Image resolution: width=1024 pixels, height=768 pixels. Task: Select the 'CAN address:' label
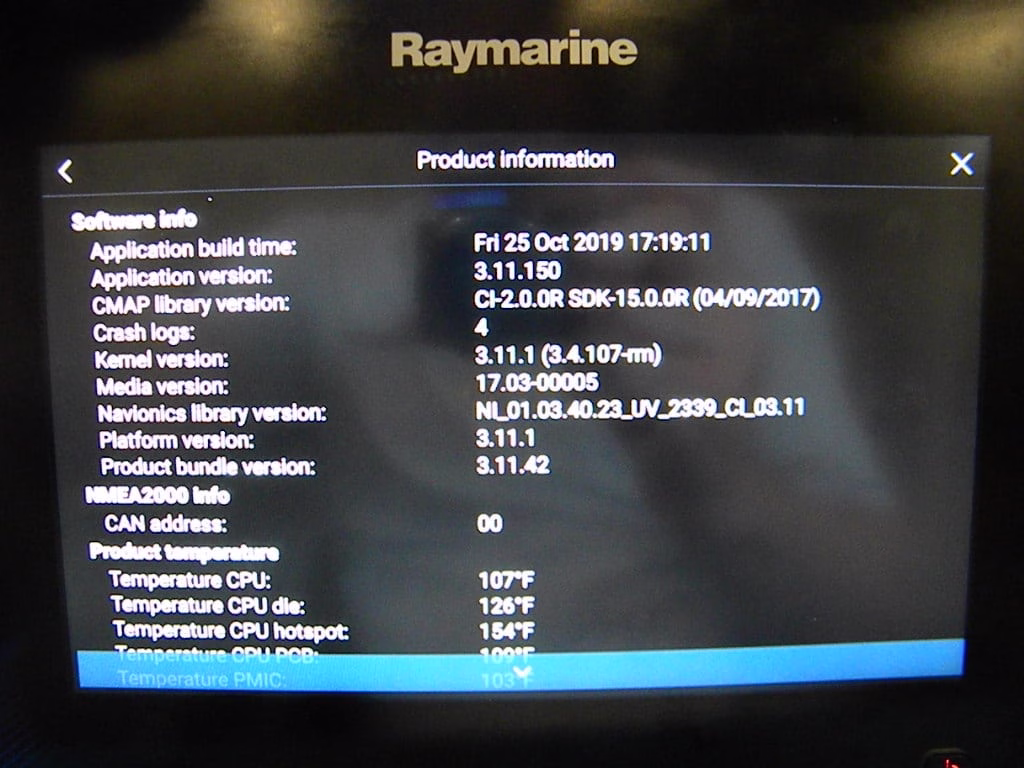(x=165, y=523)
